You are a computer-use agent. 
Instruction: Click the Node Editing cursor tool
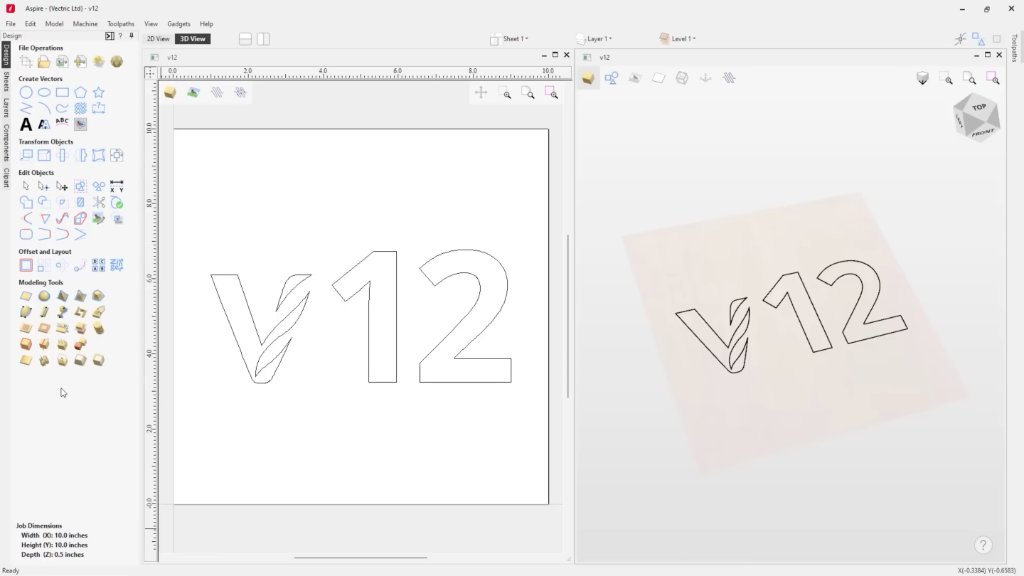point(44,186)
